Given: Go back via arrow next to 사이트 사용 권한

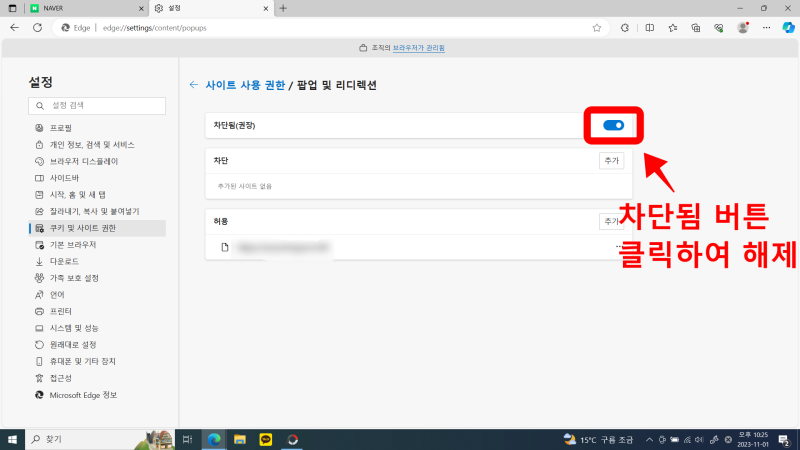Looking at the screenshot, I should [x=193, y=85].
